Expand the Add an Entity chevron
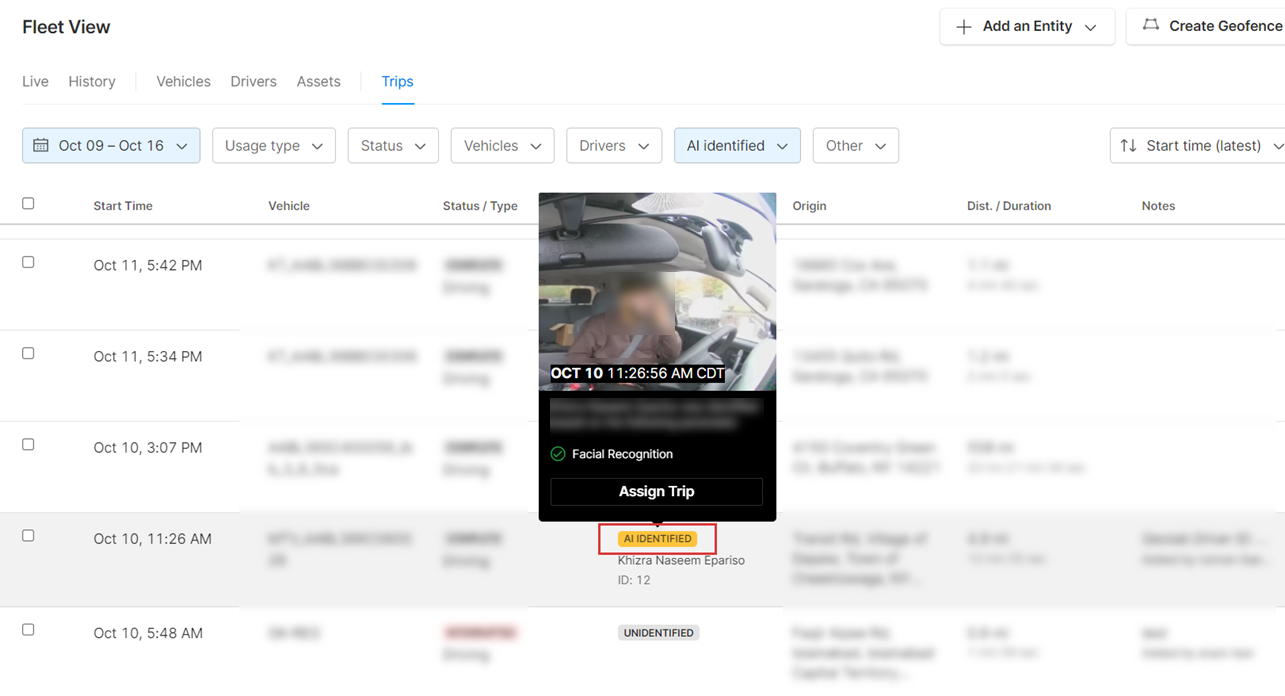This screenshot has width=1285, height=696. tap(1091, 27)
